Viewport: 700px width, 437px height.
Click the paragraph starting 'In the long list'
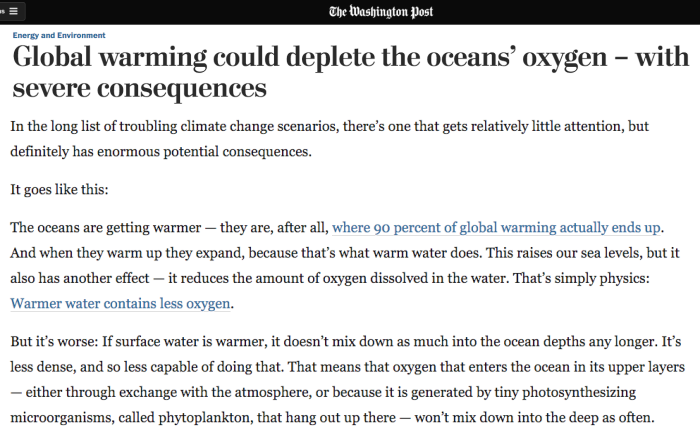pos(329,139)
